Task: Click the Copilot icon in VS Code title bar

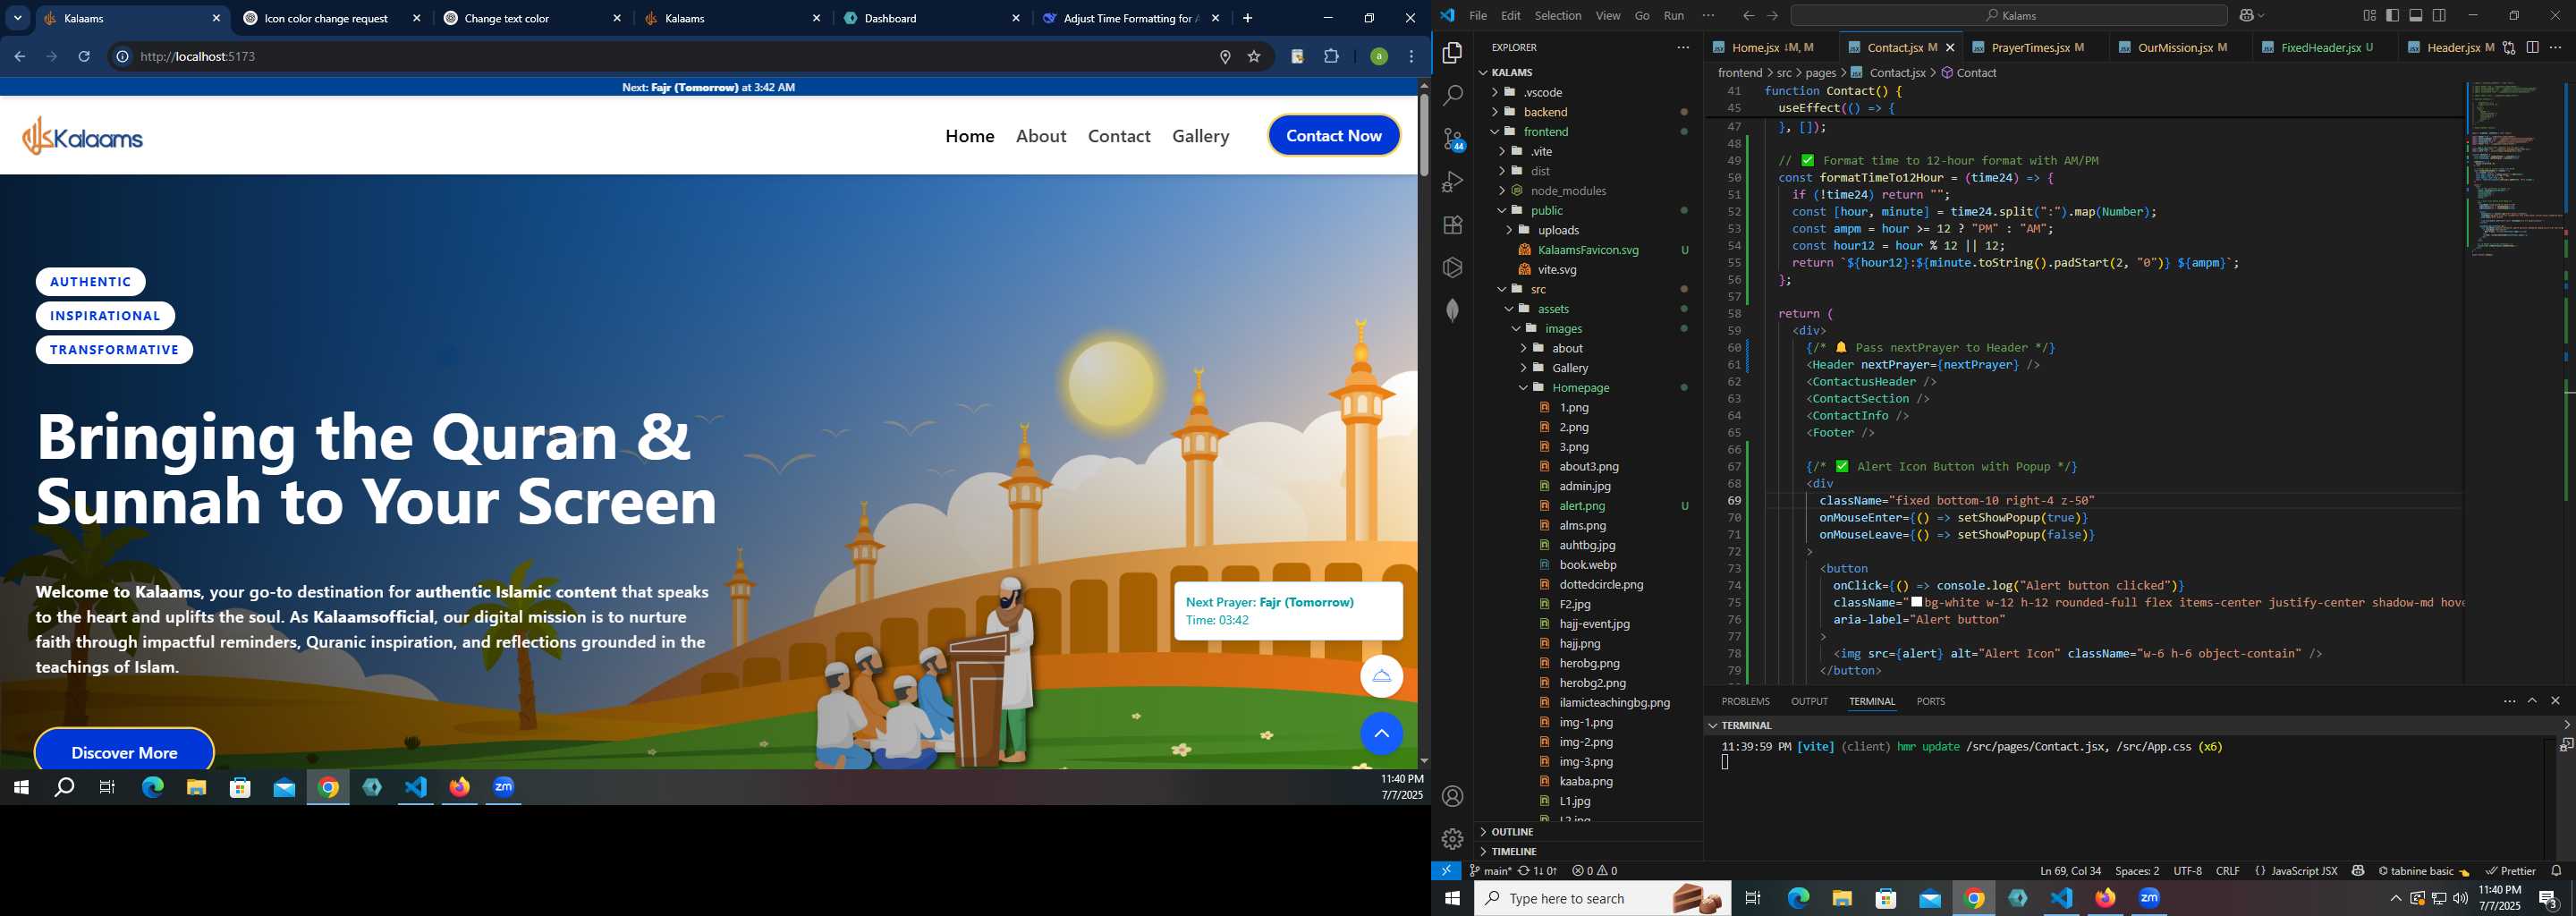Action: click(x=2246, y=15)
